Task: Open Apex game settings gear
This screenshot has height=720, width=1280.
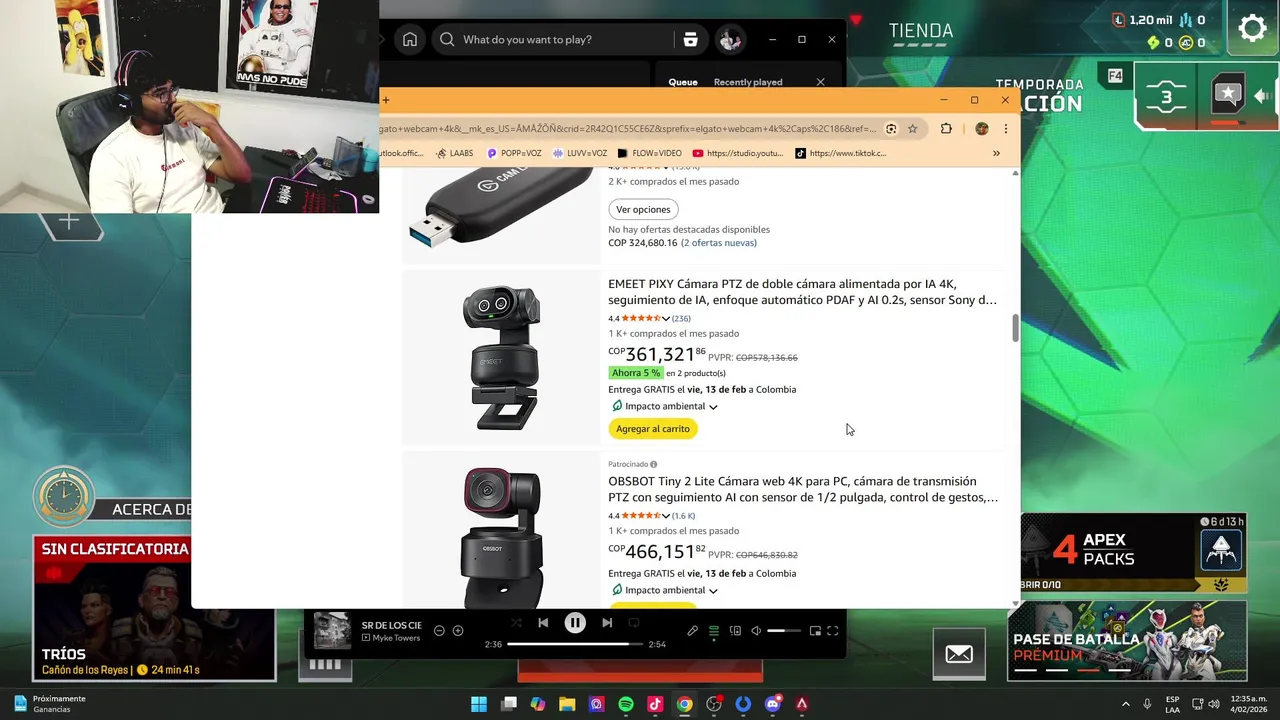Action: 1252,28
